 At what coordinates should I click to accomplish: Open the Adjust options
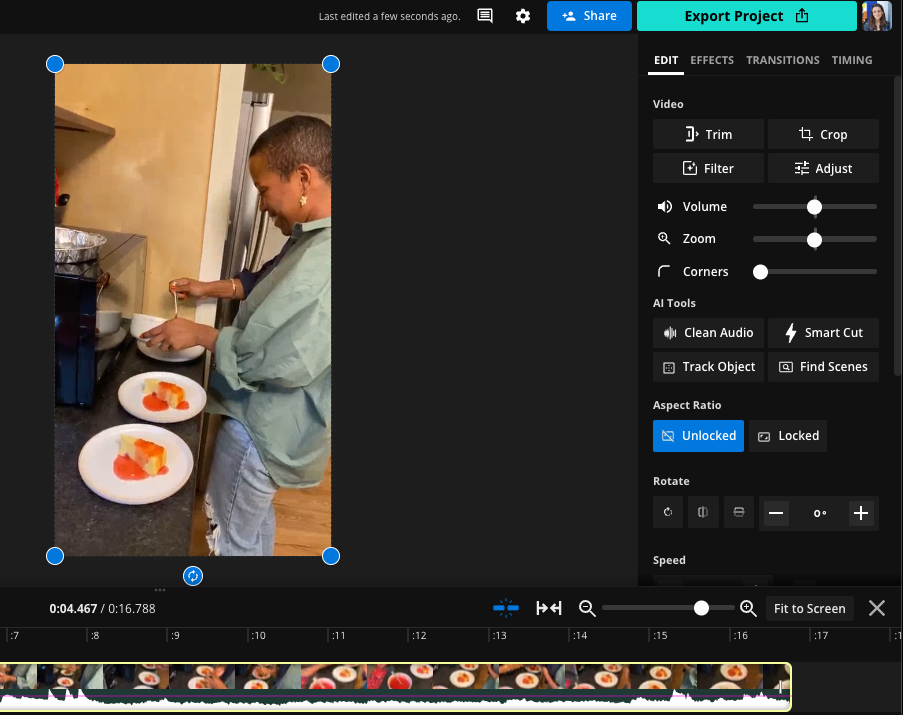click(824, 168)
